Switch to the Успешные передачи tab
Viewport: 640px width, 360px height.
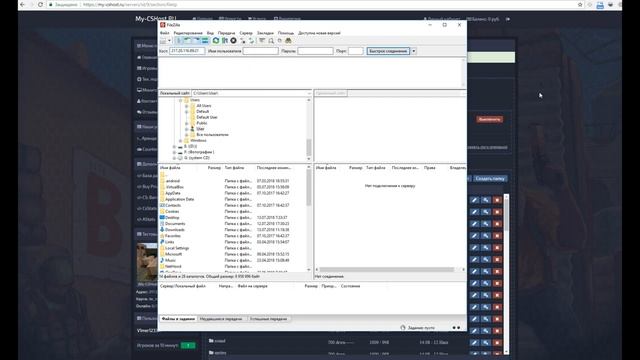pos(268,319)
